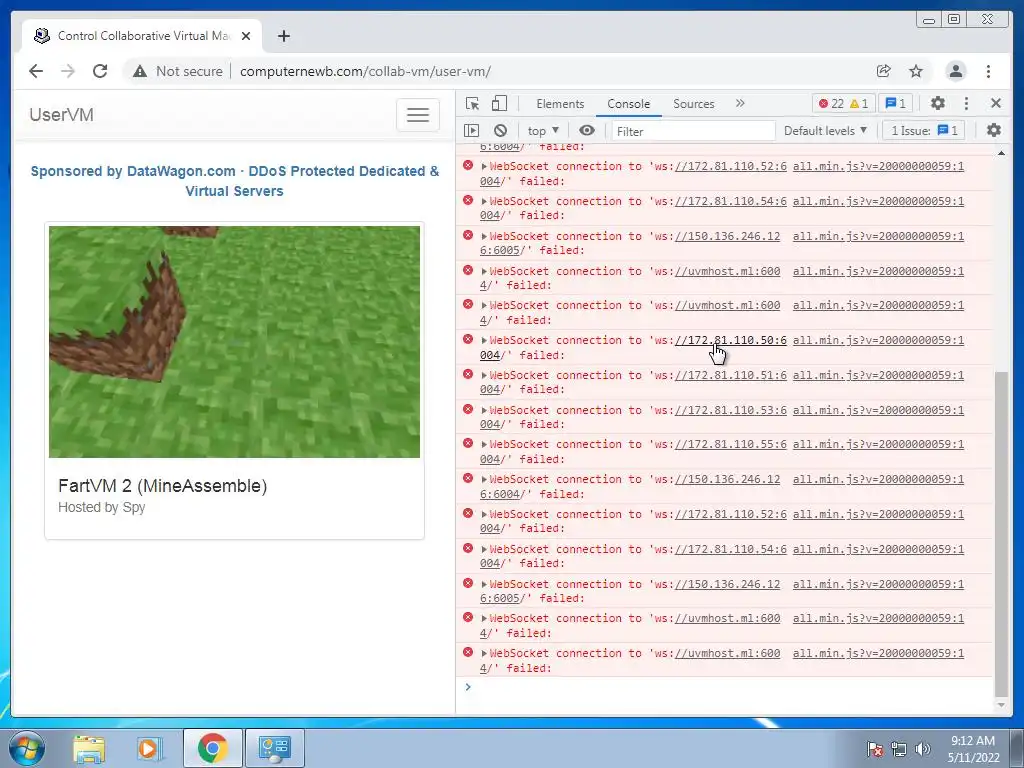1024x768 pixels.
Task: Share this page using the share icon
Action: (x=884, y=71)
